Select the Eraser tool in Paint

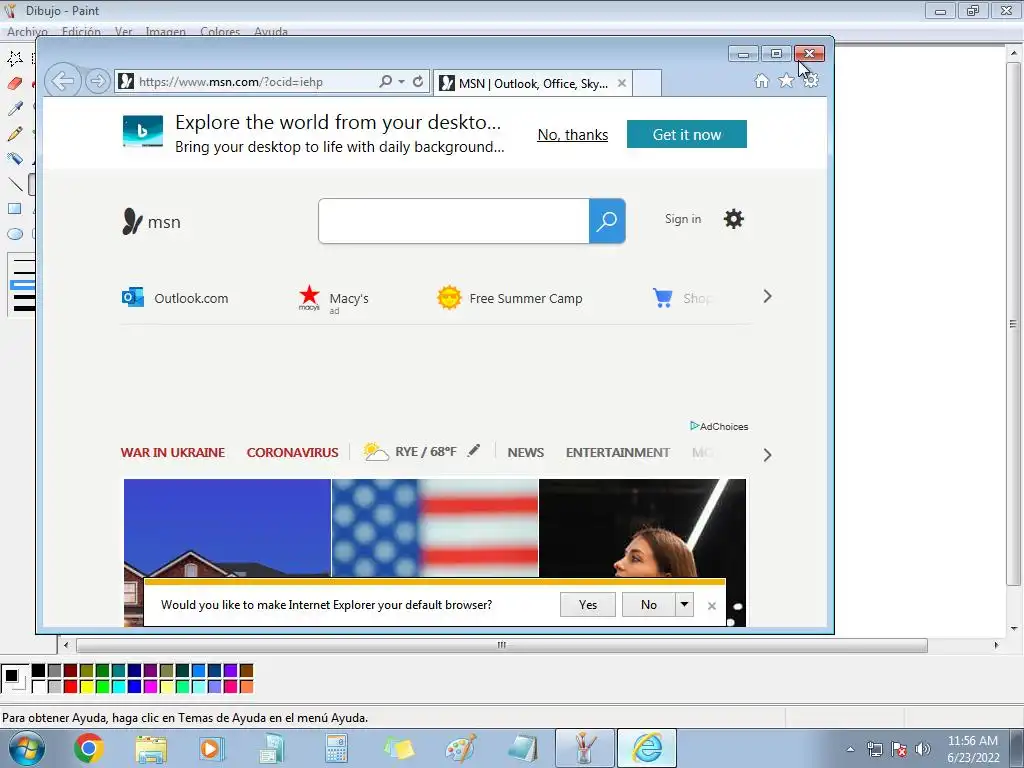point(14,83)
